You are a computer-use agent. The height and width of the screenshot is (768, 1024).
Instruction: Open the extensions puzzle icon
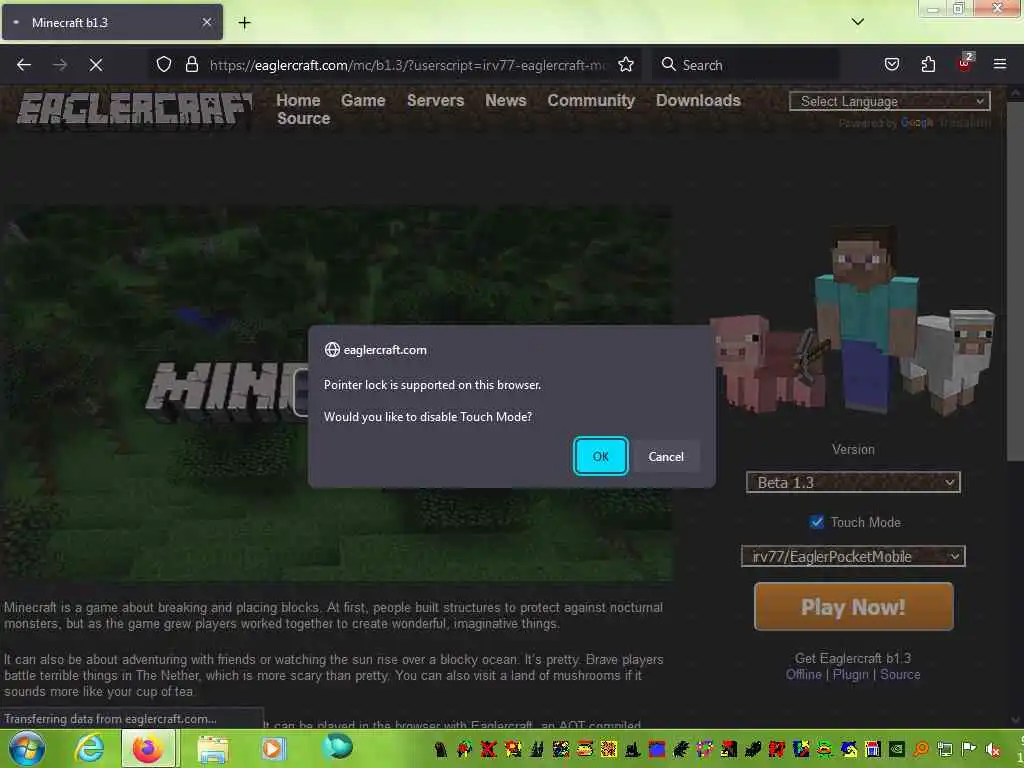tap(928, 64)
